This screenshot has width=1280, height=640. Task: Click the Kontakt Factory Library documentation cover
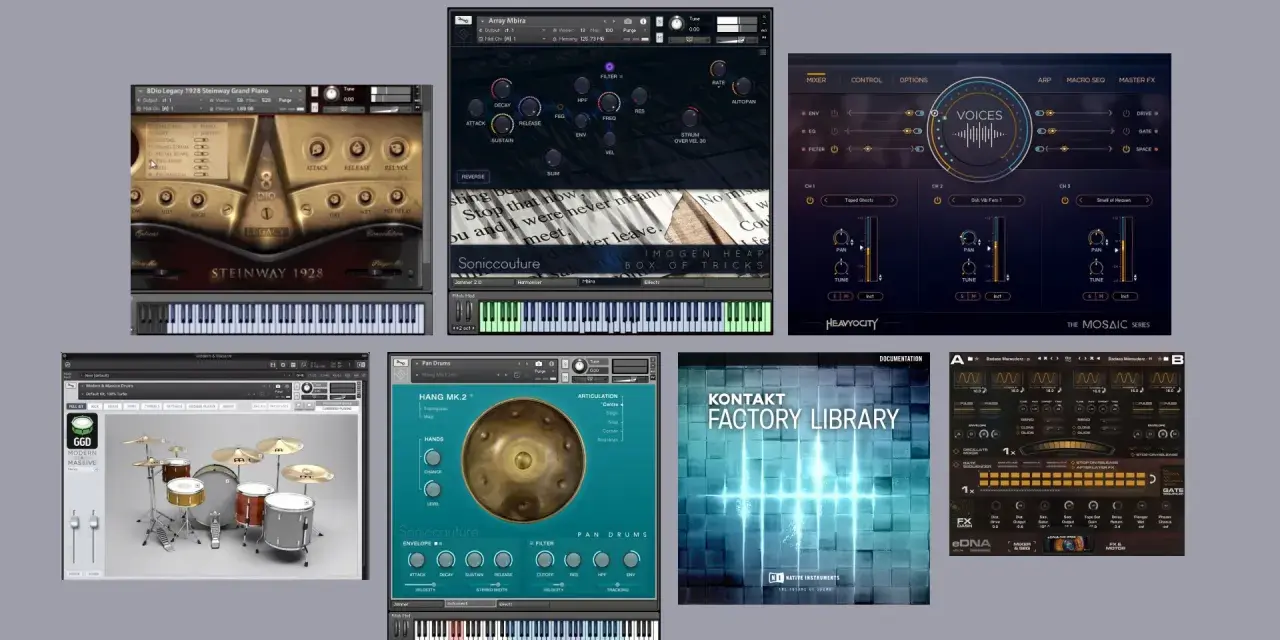tap(804, 478)
